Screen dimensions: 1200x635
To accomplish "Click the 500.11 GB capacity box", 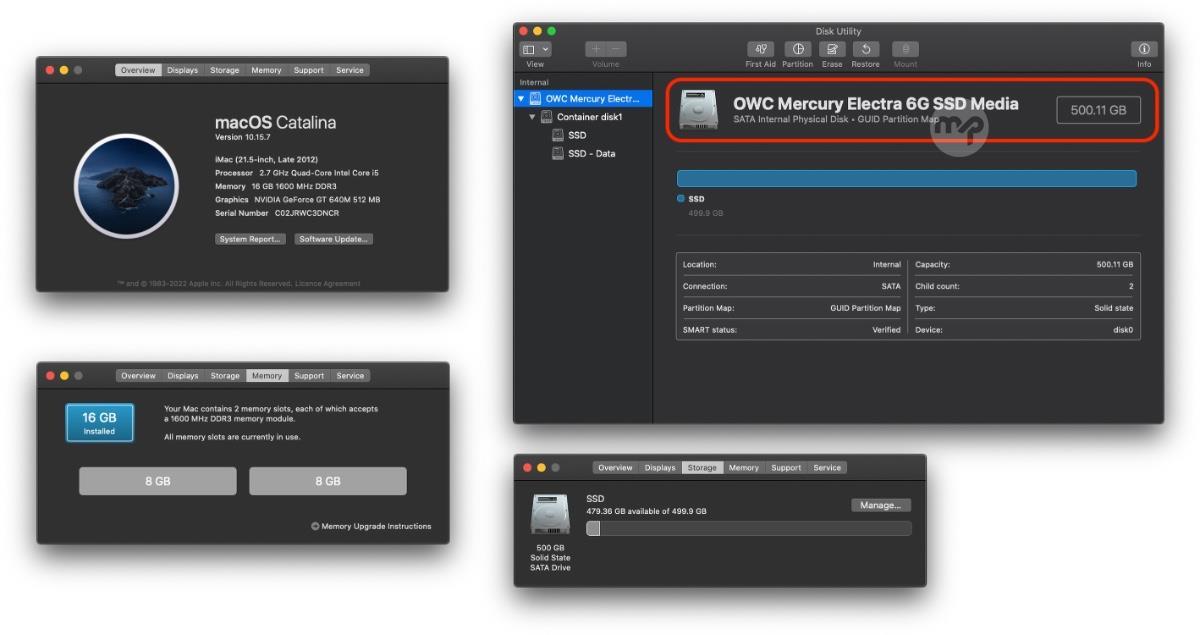I will point(1098,110).
